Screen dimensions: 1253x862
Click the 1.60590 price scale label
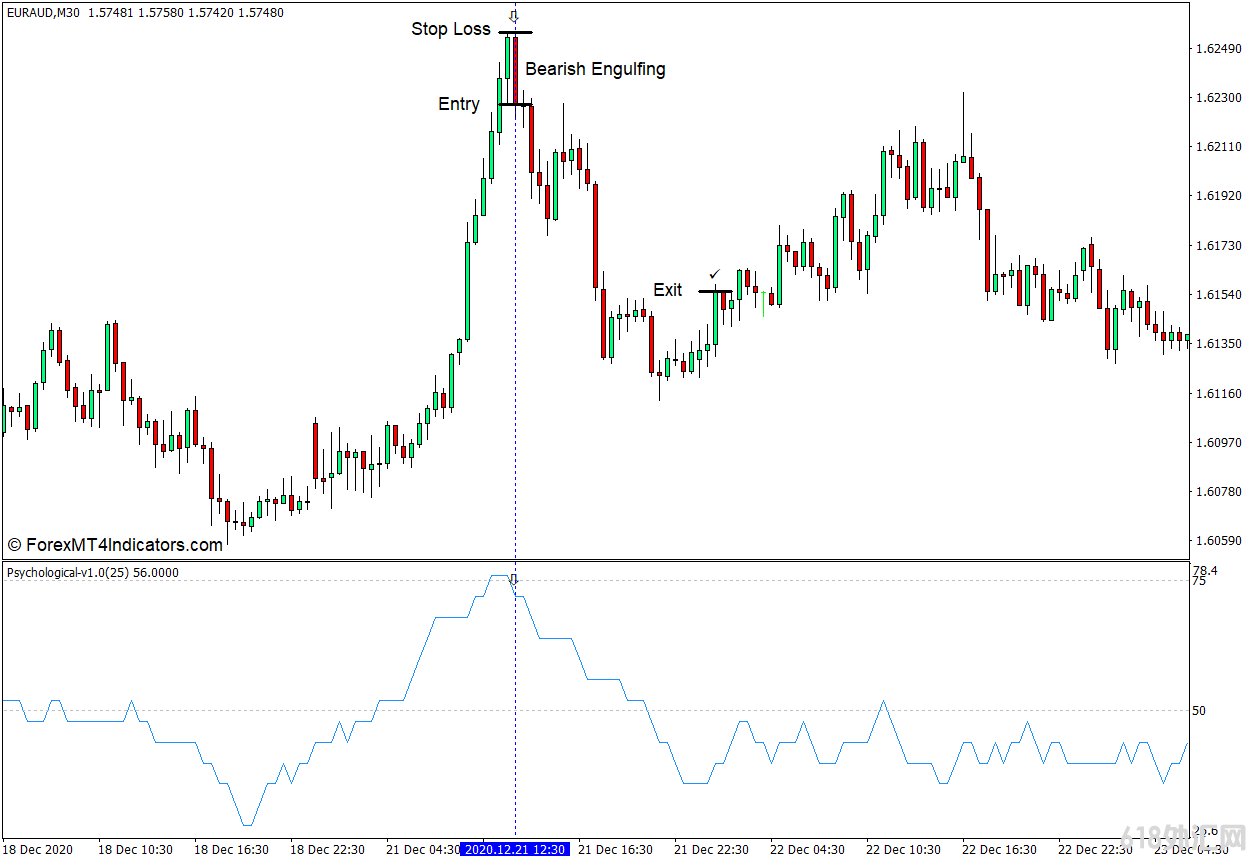(x=1218, y=541)
